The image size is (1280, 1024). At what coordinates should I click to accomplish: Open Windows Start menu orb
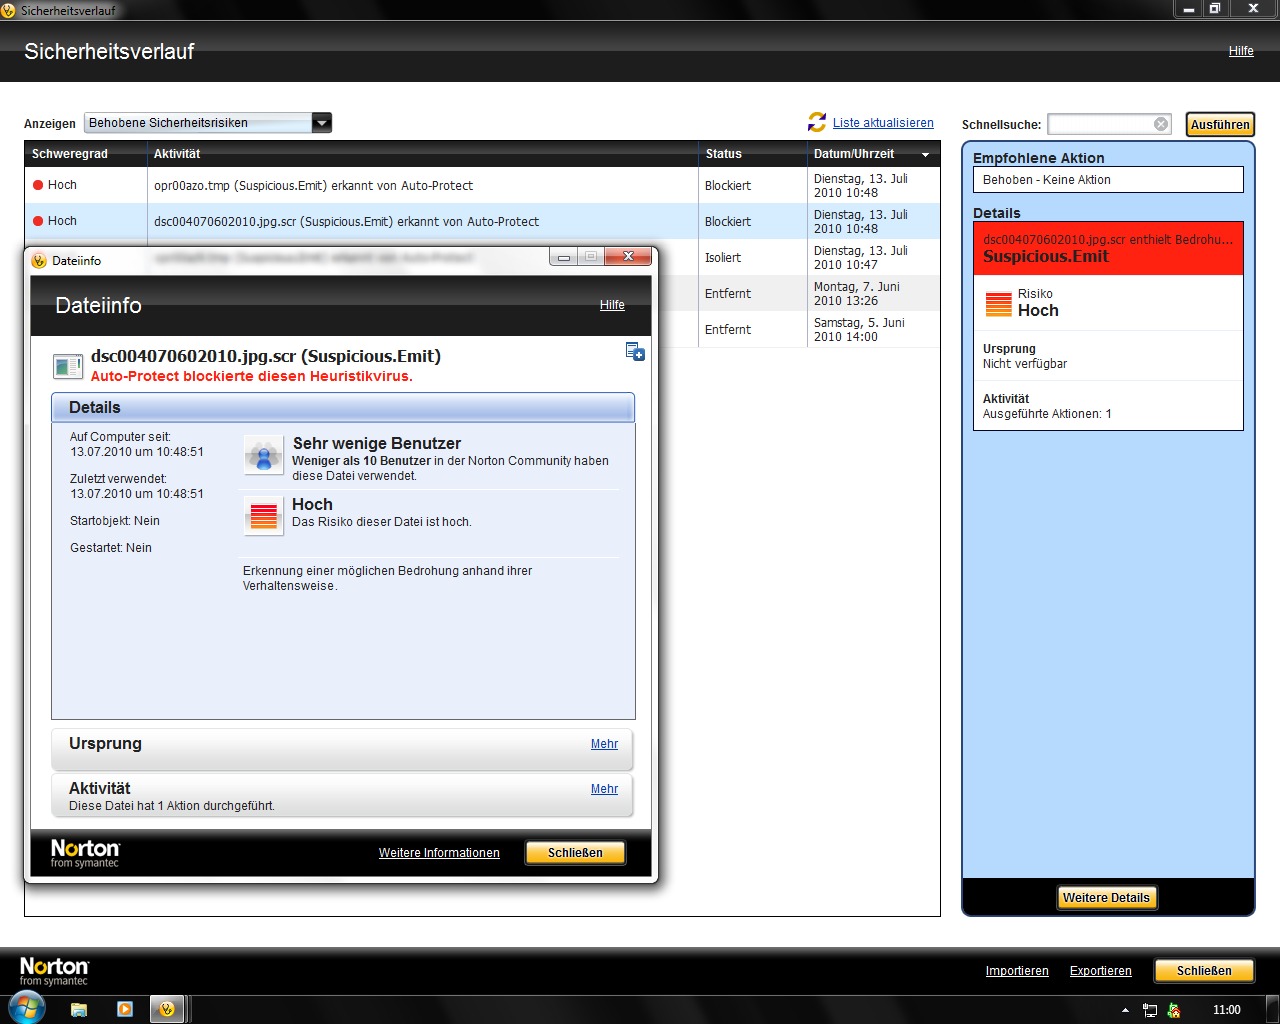pos(27,1008)
